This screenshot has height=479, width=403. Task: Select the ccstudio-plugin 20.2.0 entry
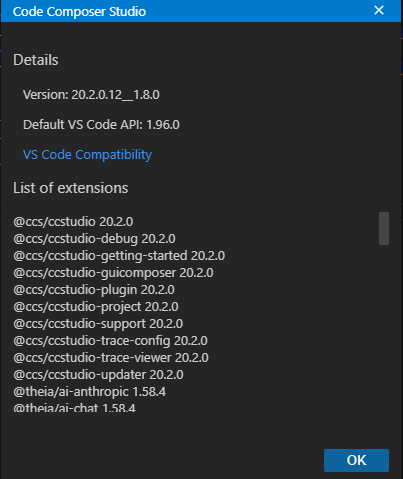click(x=94, y=290)
